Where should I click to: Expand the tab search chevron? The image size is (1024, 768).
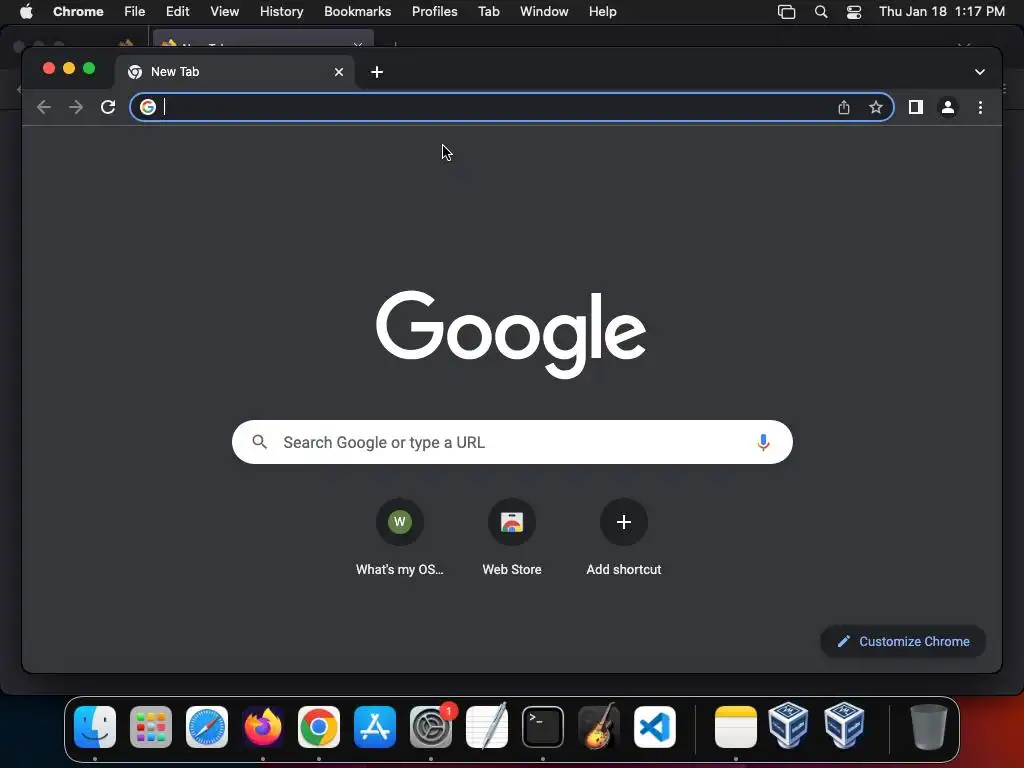coord(980,72)
